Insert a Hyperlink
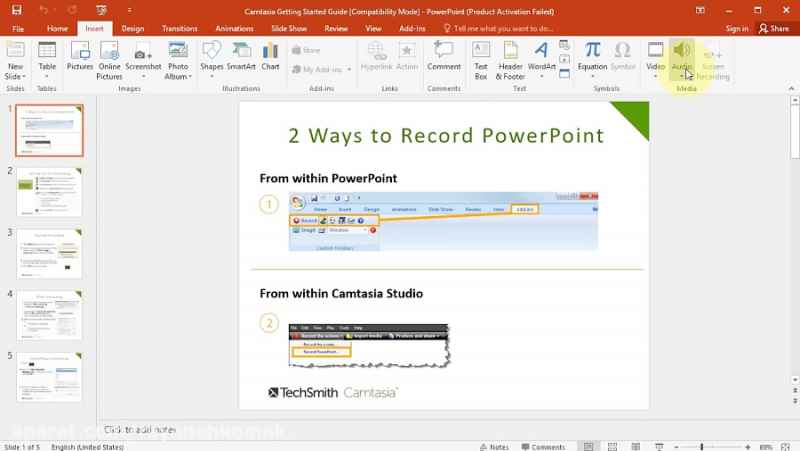This screenshot has width=800, height=451. [377, 57]
